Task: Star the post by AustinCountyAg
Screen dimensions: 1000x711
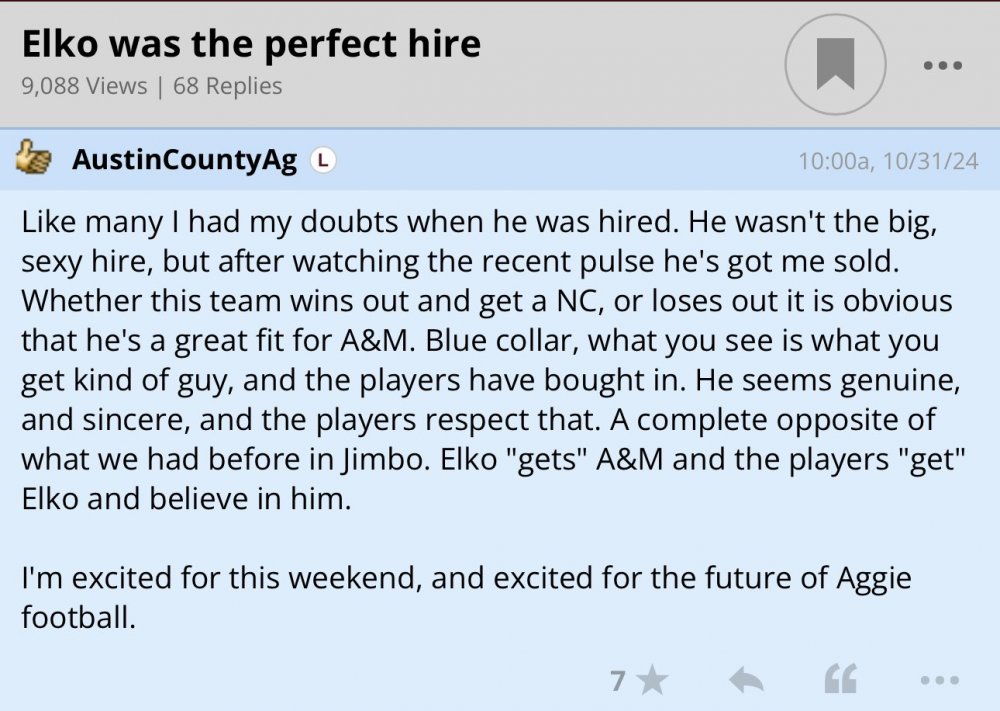Action: click(652, 681)
